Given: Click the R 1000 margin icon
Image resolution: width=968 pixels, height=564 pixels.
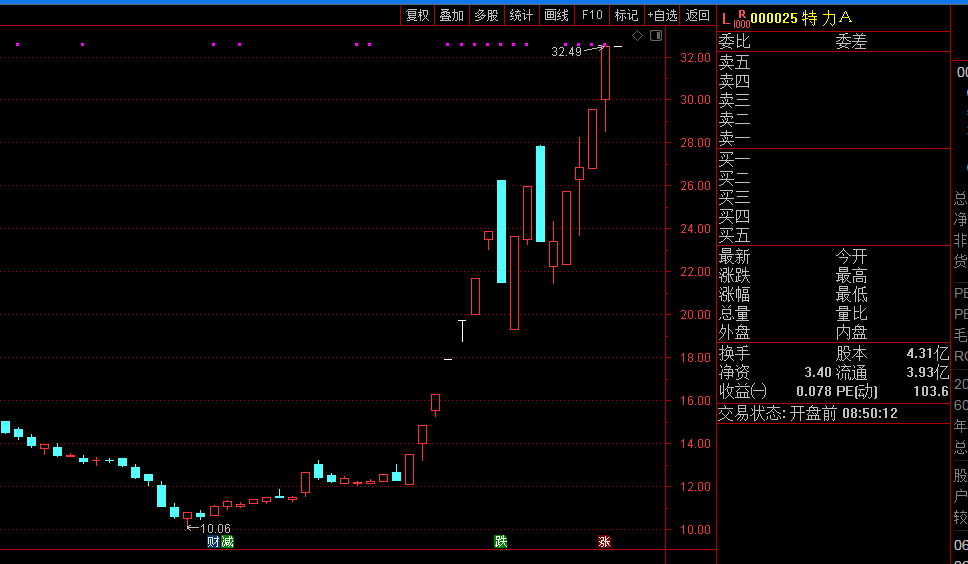Looking at the screenshot, I should pos(741,18).
